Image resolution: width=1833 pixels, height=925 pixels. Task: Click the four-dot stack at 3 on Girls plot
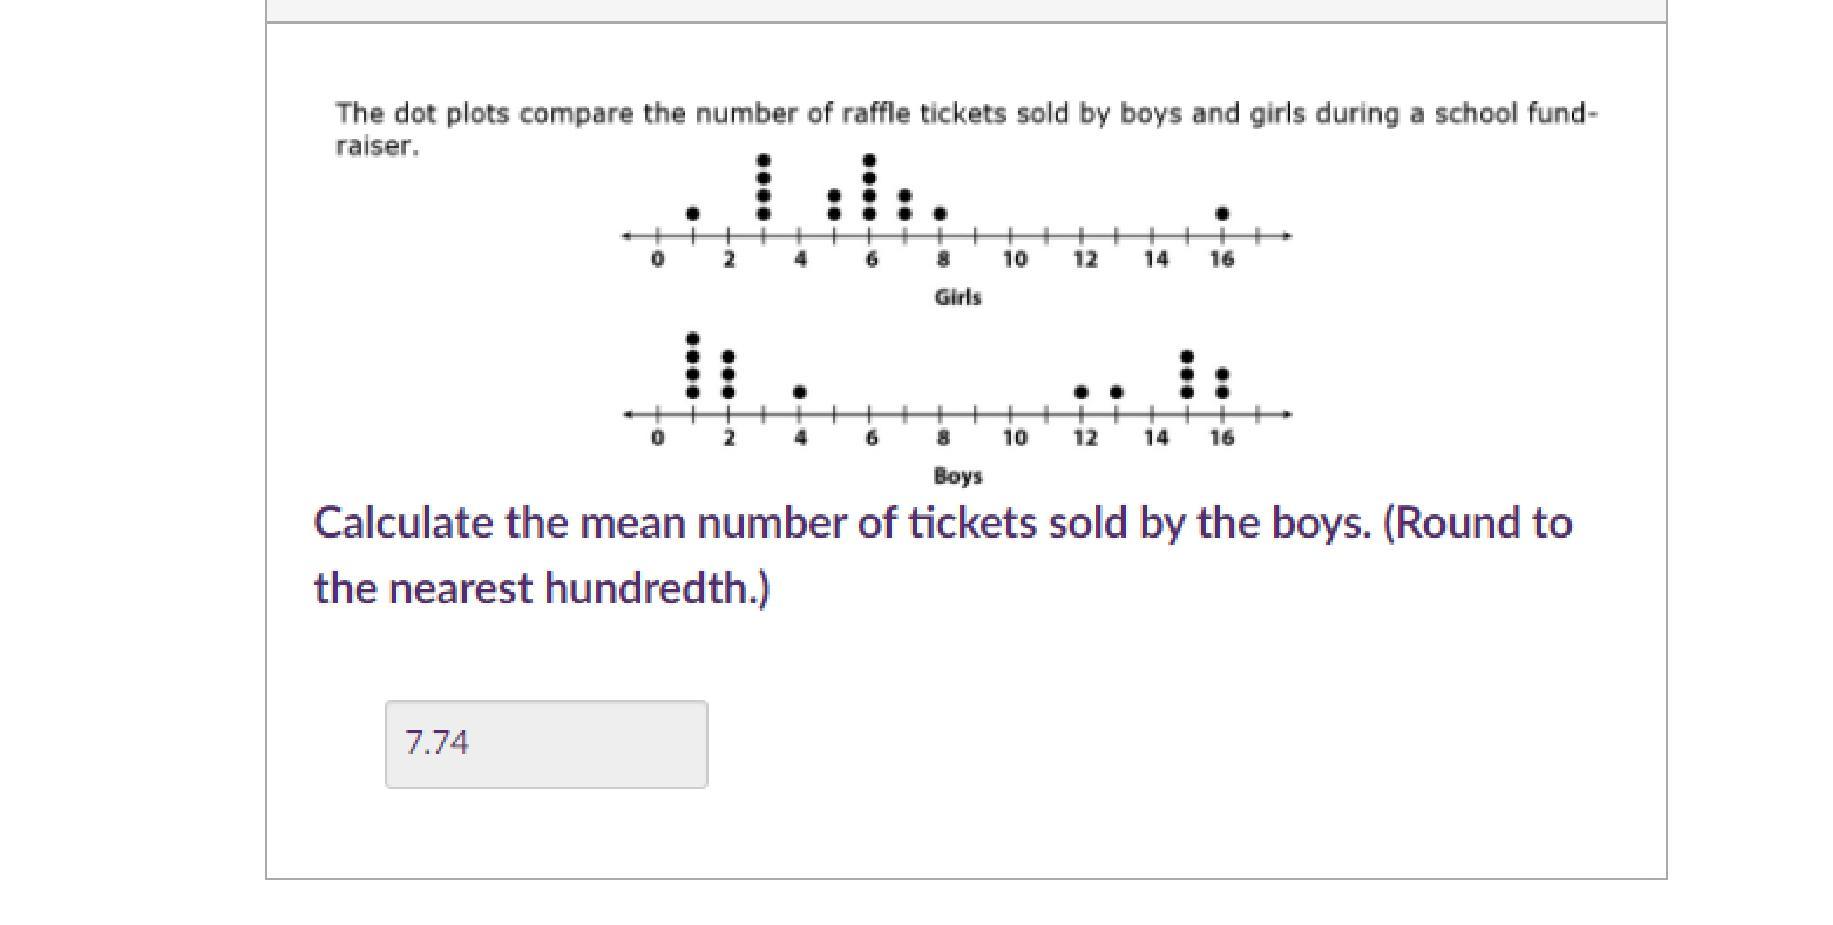(764, 187)
